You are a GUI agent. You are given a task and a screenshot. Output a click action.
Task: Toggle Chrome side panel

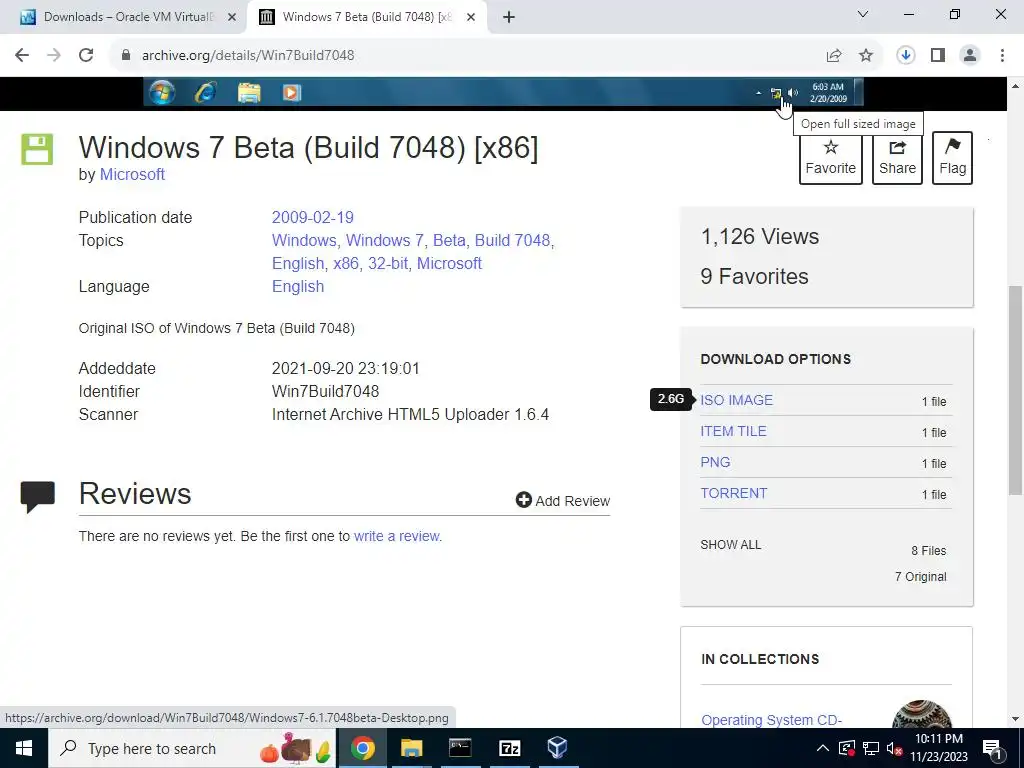(938, 56)
